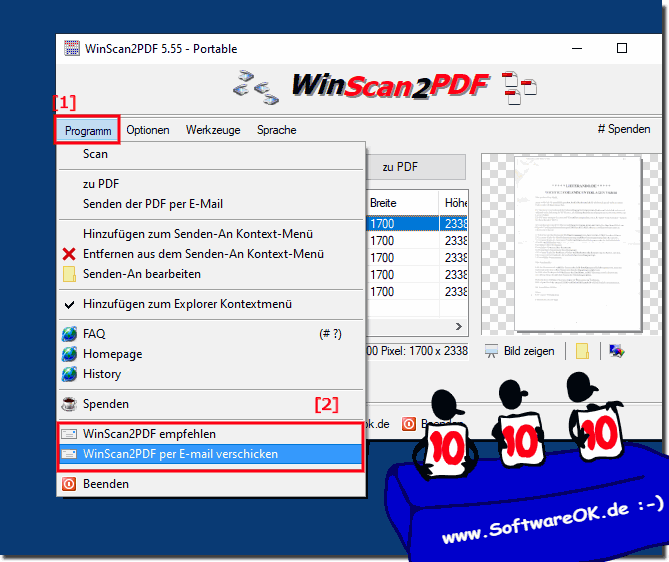
Task: Click the Breite column header
Action: (402, 203)
